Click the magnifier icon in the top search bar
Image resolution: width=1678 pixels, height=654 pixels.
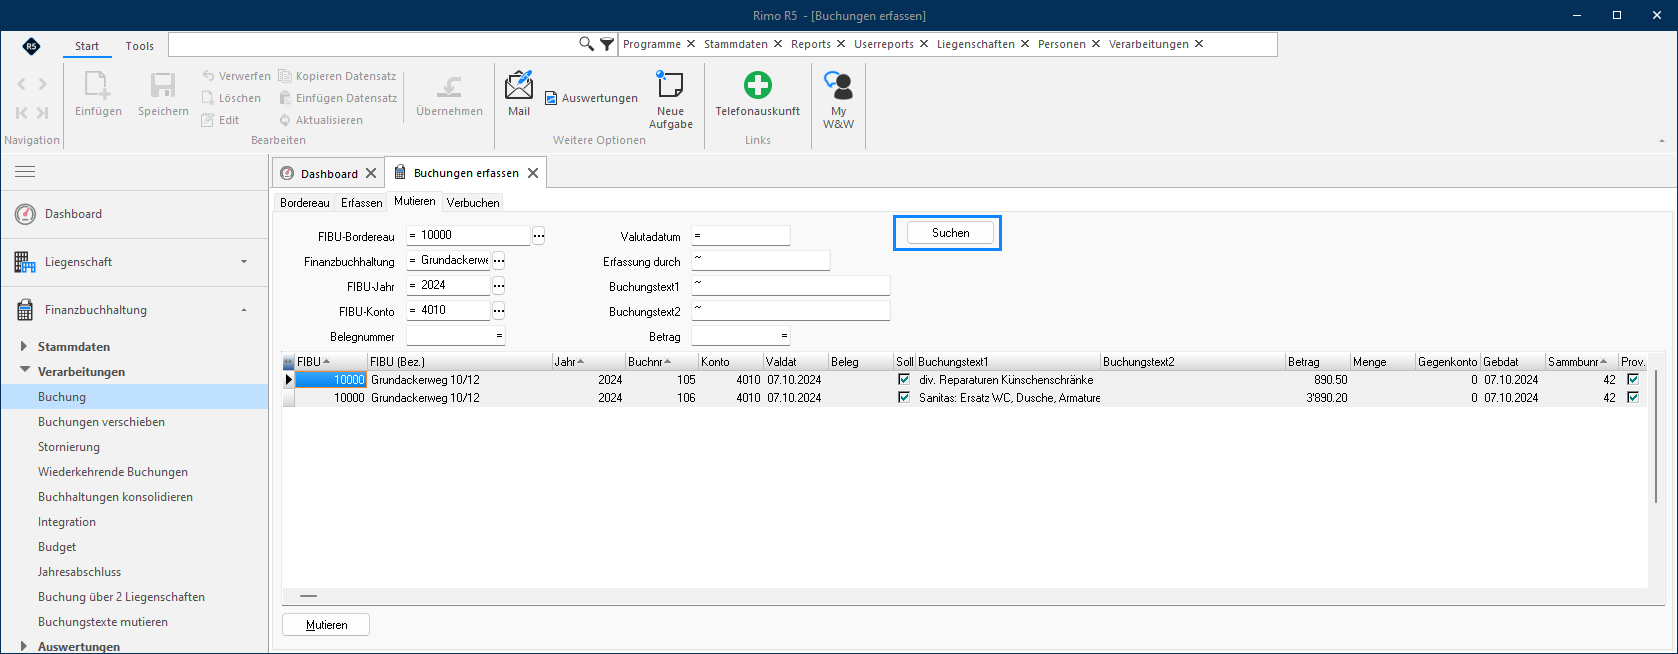pyautogui.click(x=586, y=44)
